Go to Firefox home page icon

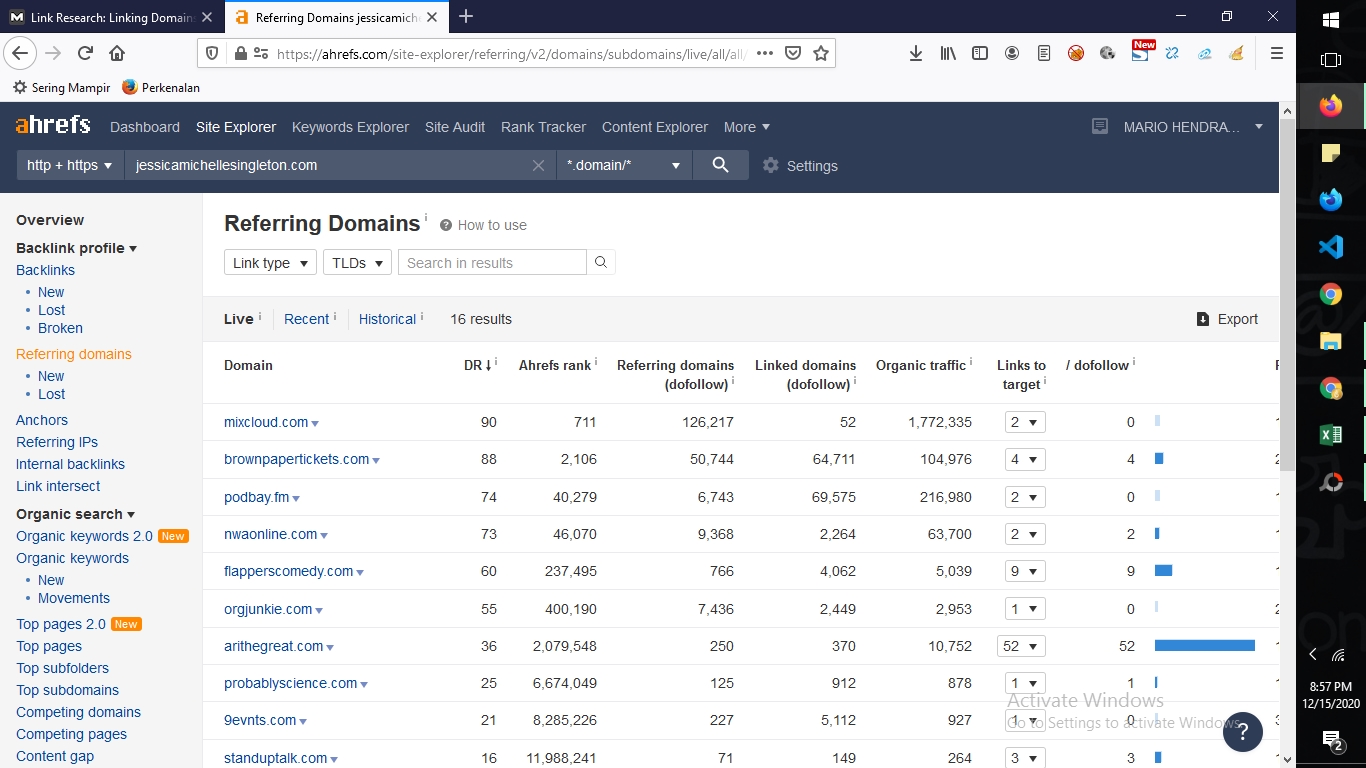tap(117, 54)
